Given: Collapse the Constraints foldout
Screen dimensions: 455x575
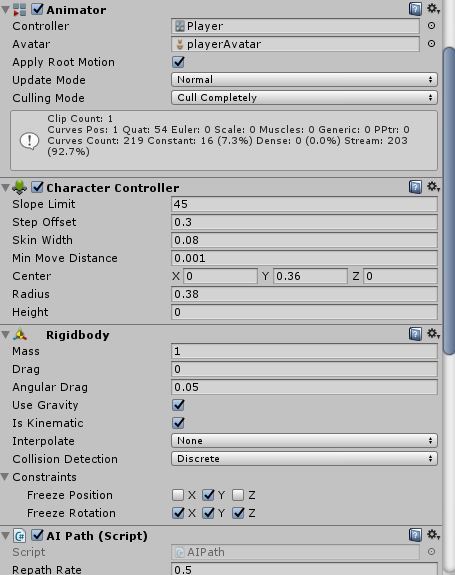Looking at the screenshot, I should point(5,477).
